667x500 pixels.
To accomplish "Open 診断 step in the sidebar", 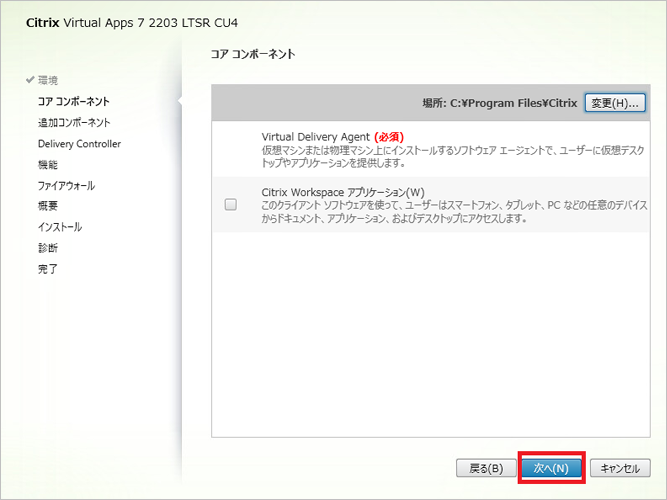I will coord(48,248).
